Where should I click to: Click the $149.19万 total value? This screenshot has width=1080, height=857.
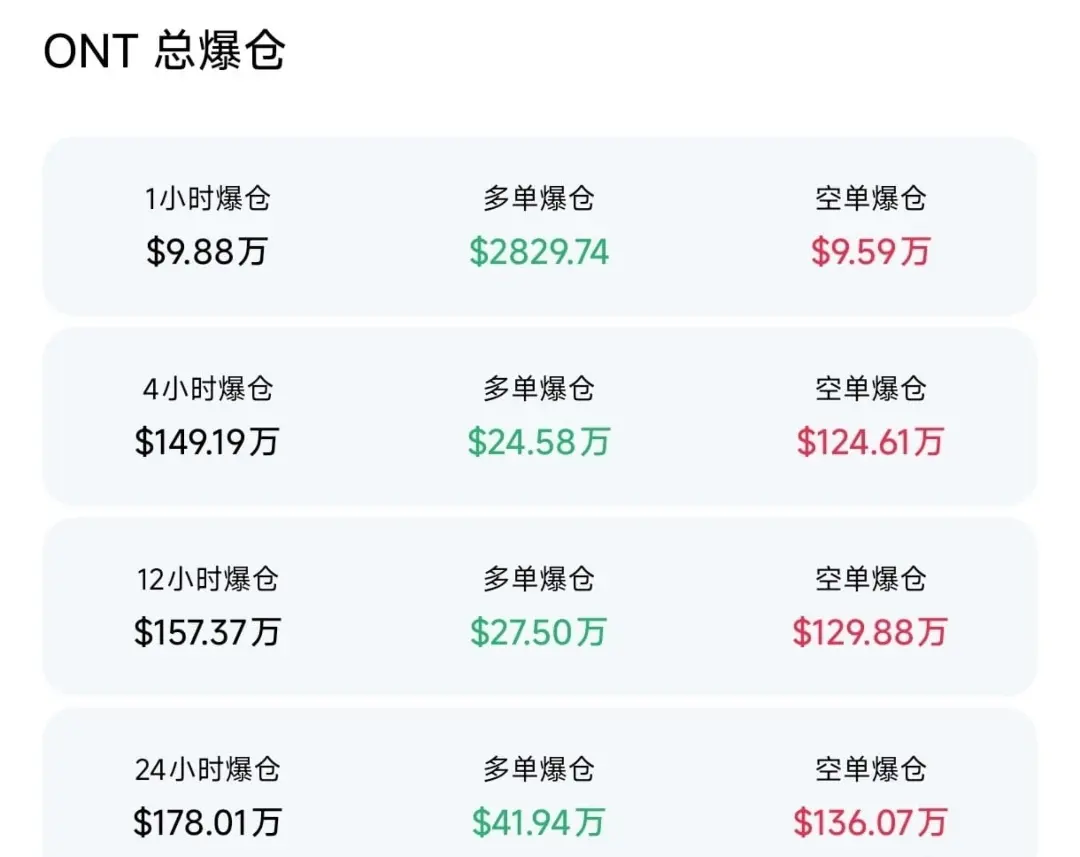(207, 441)
